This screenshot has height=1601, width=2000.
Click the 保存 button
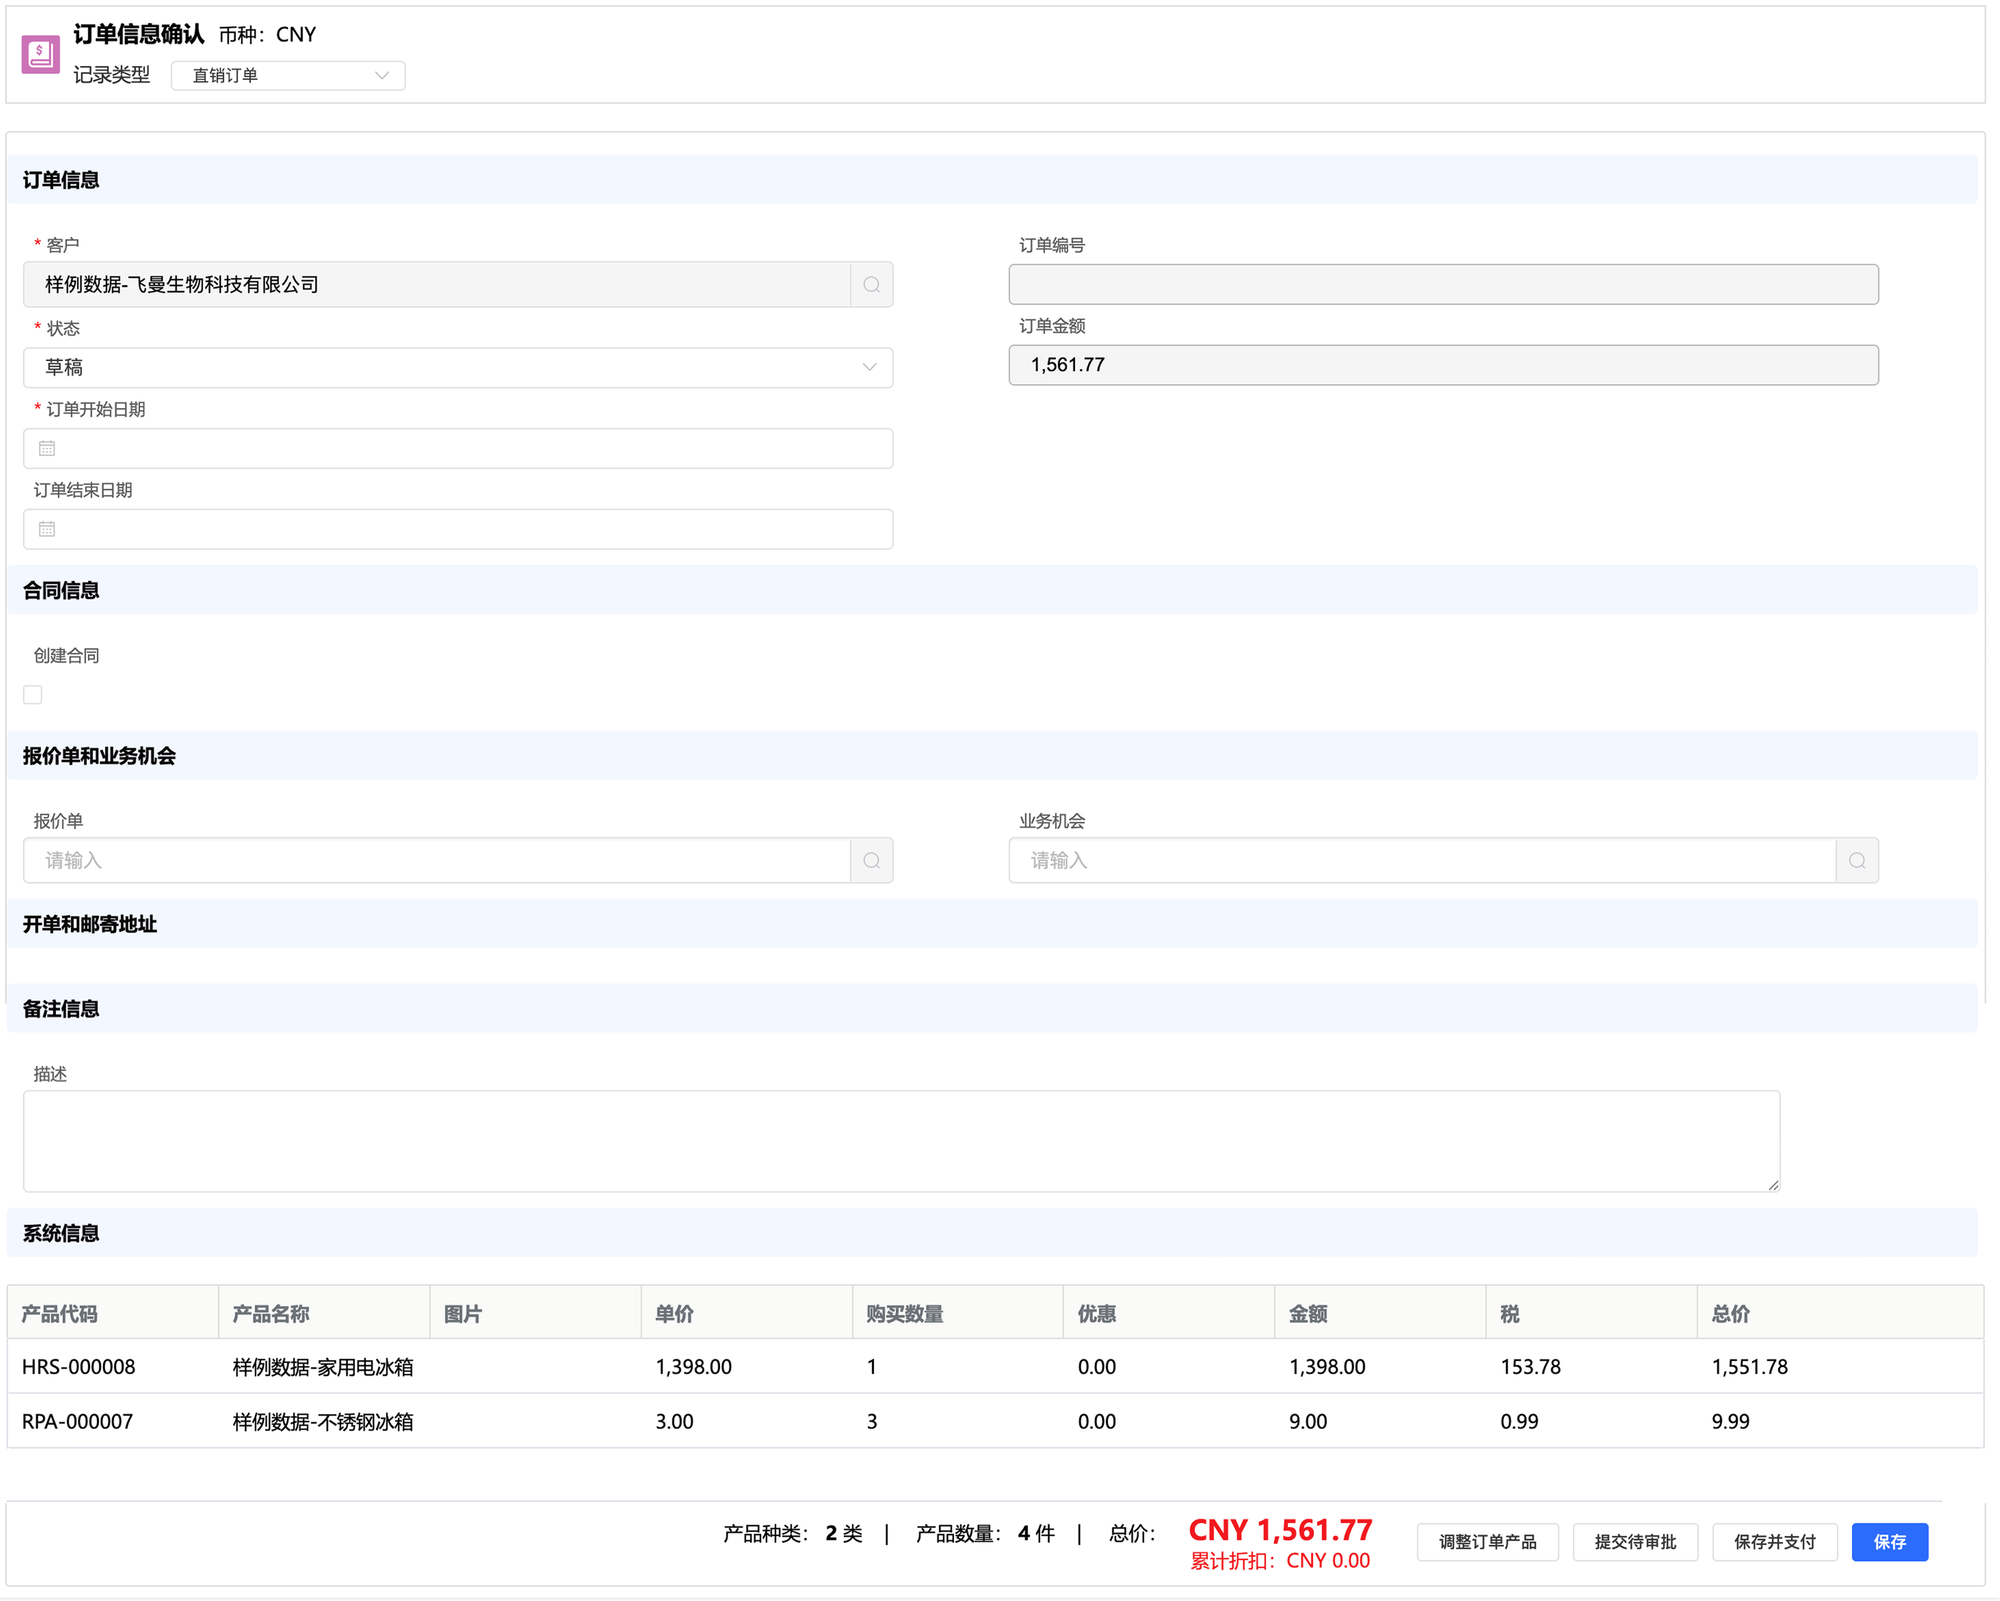(x=1888, y=1542)
